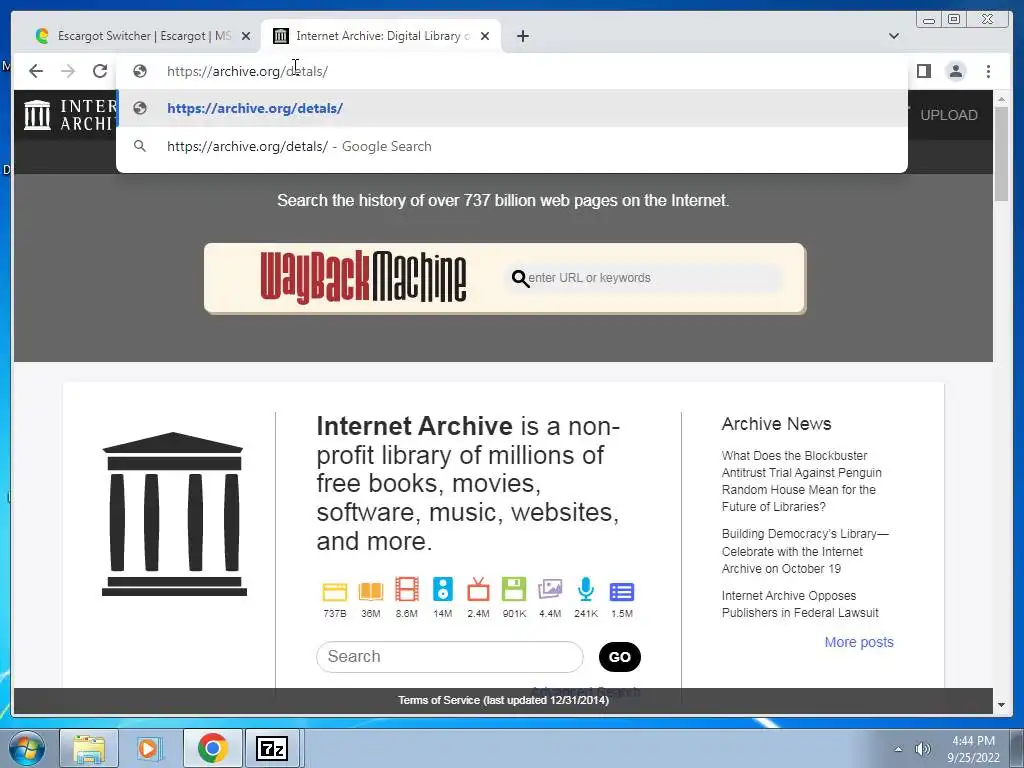This screenshot has height=768, width=1024.
Task: Click the archive Search input box
Action: 449,656
